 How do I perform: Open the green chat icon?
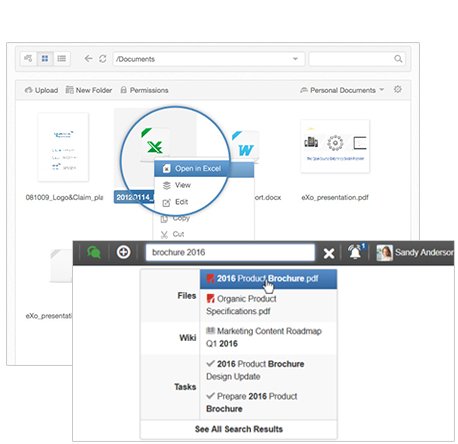coord(94,252)
